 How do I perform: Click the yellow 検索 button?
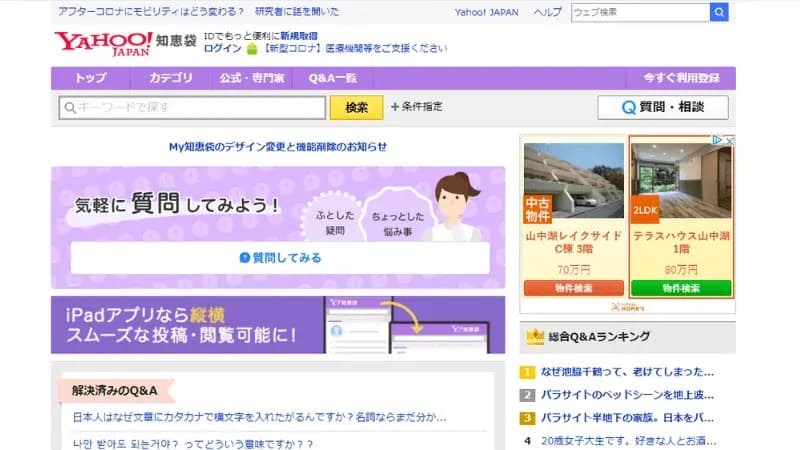356,107
